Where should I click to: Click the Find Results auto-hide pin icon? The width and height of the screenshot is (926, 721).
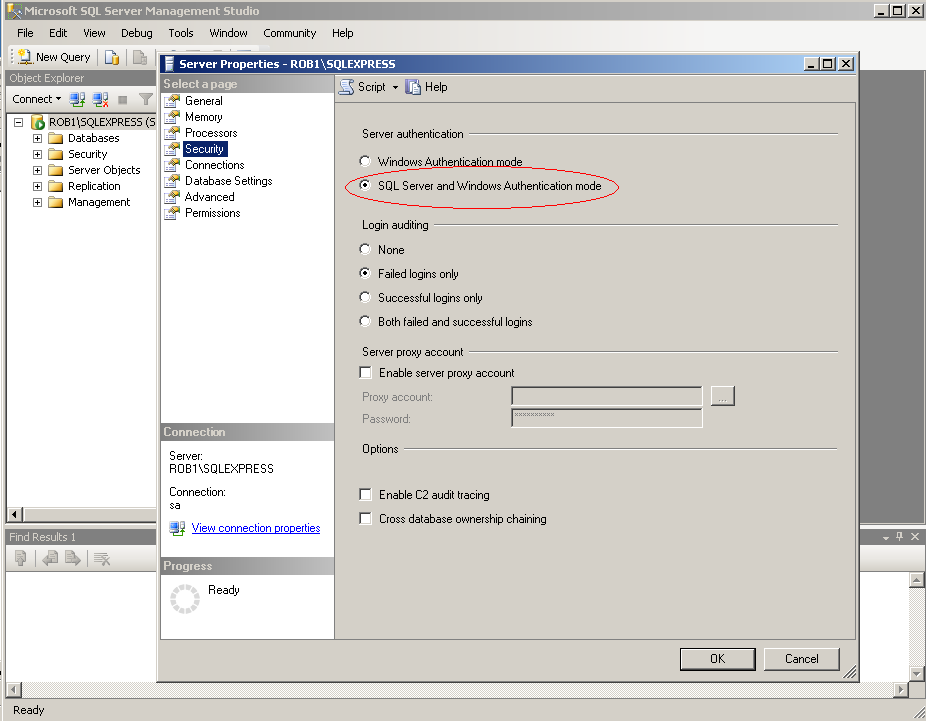(x=899, y=536)
